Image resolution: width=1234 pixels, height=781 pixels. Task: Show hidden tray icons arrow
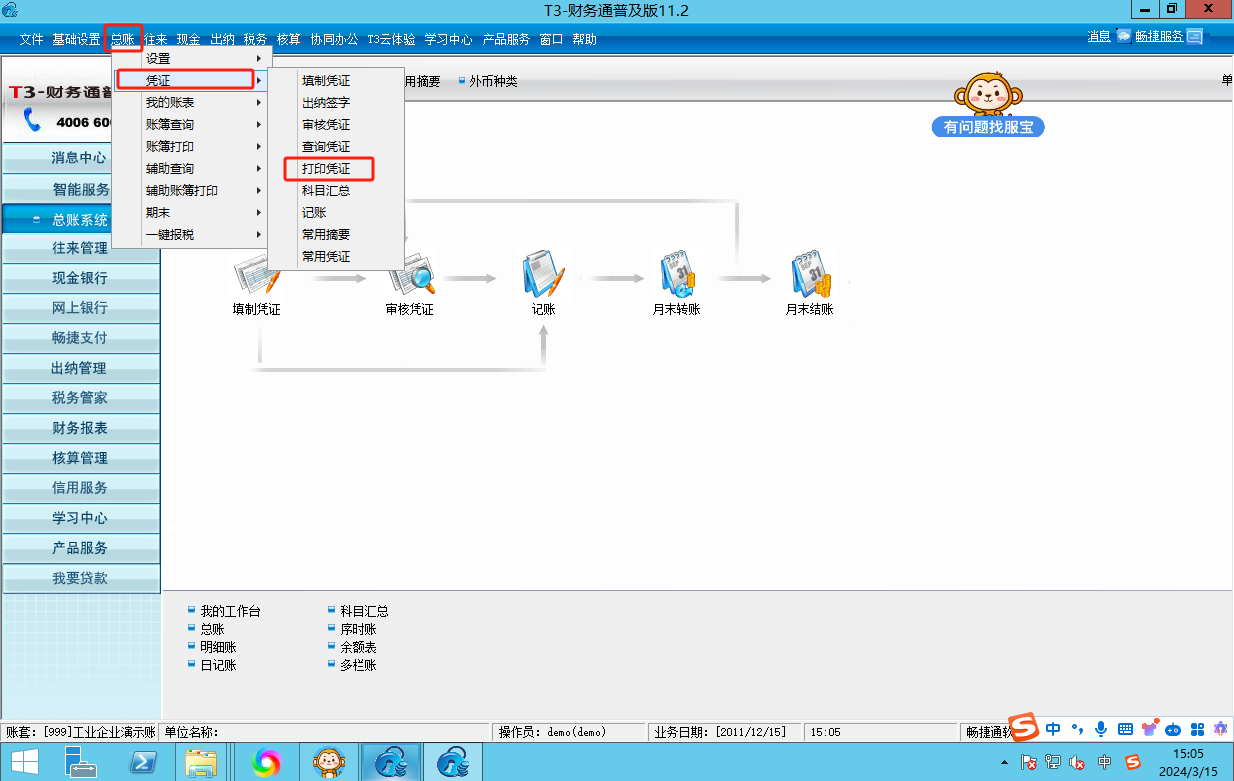(x=1003, y=762)
